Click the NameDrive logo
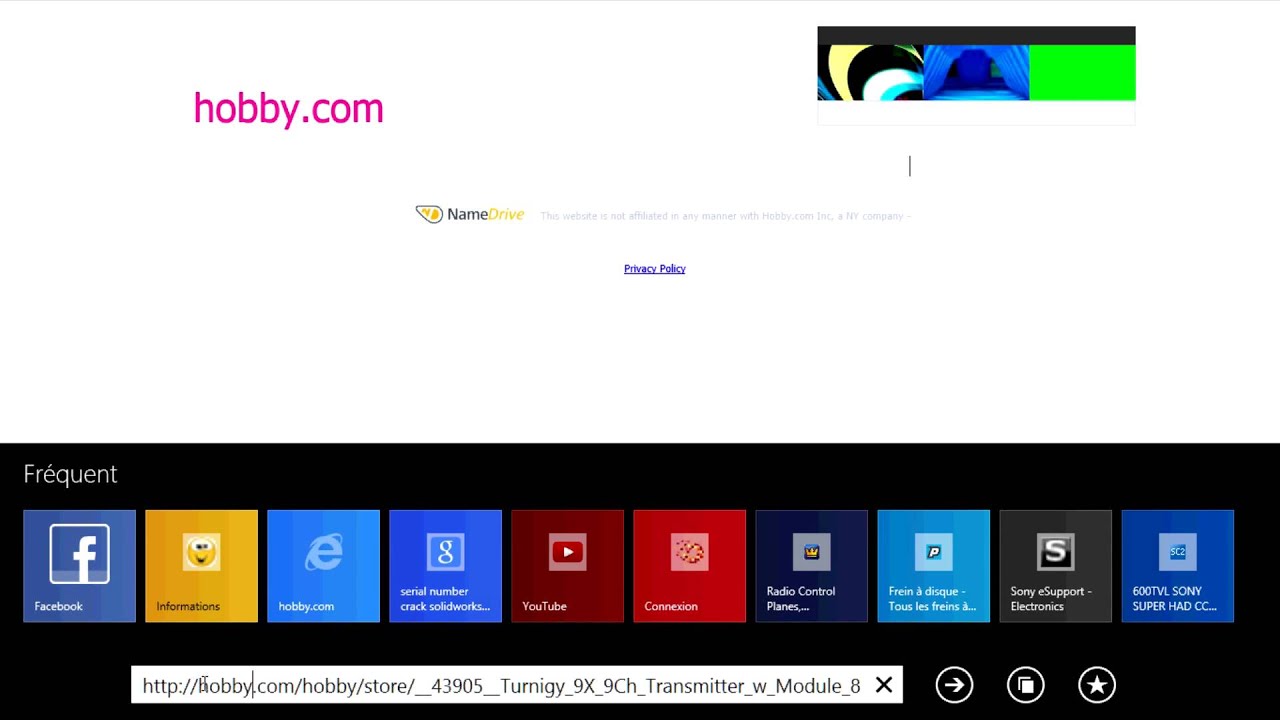The width and height of the screenshot is (1280, 720). tap(470, 214)
